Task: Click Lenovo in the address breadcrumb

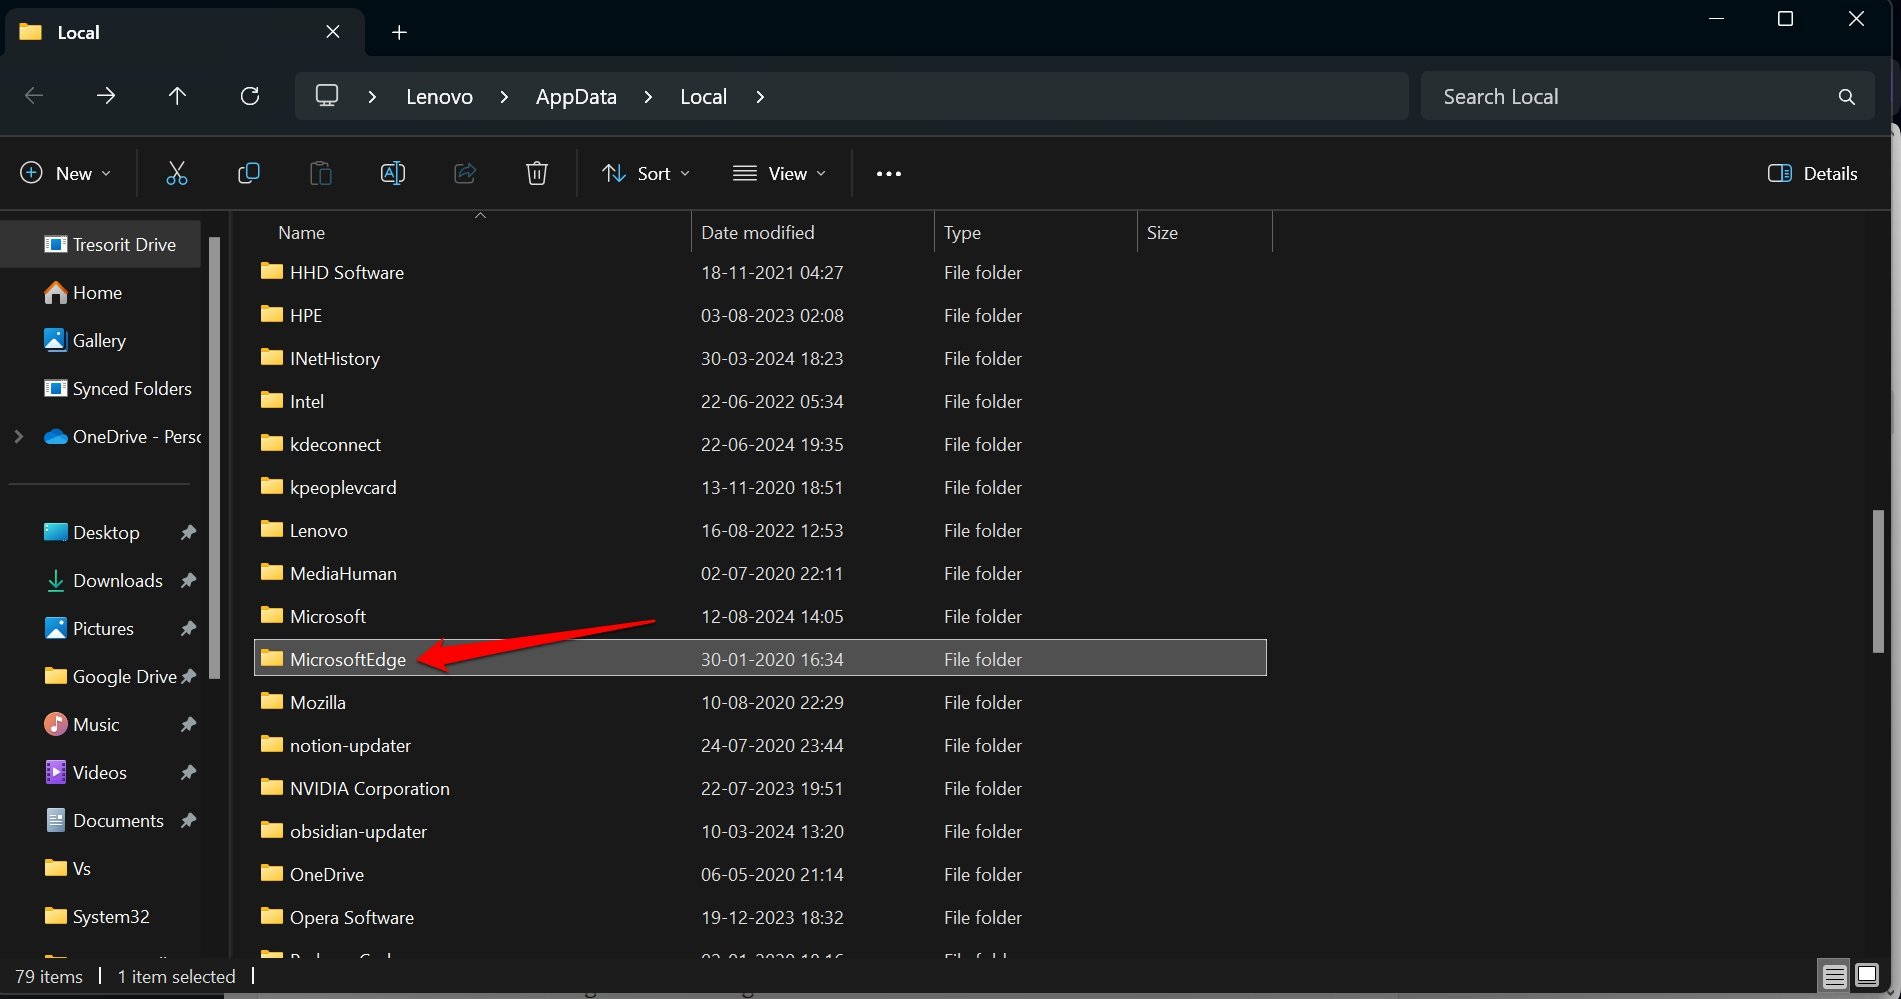Action: pyautogui.click(x=439, y=97)
